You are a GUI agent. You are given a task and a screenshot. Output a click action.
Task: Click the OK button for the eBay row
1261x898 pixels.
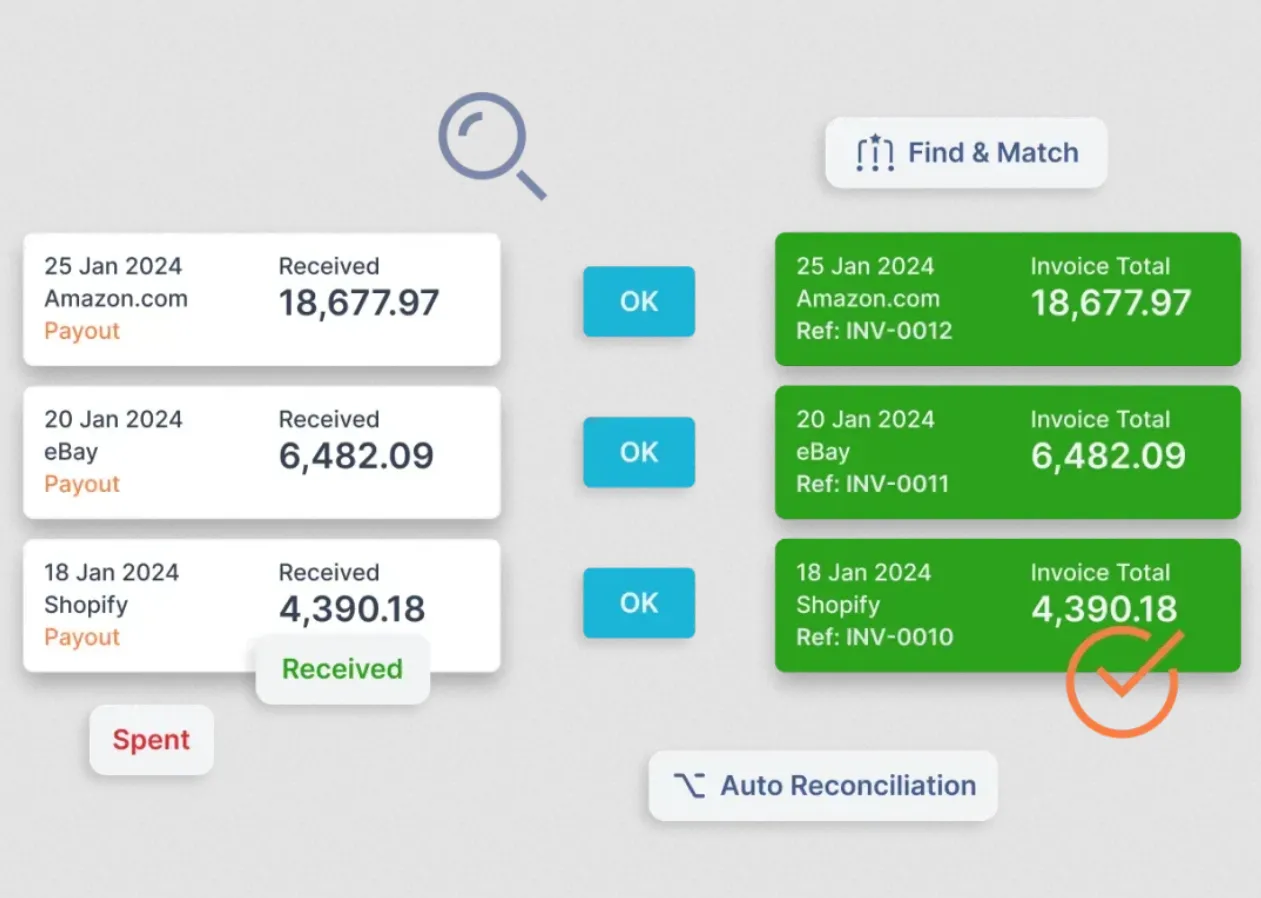click(x=639, y=452)
